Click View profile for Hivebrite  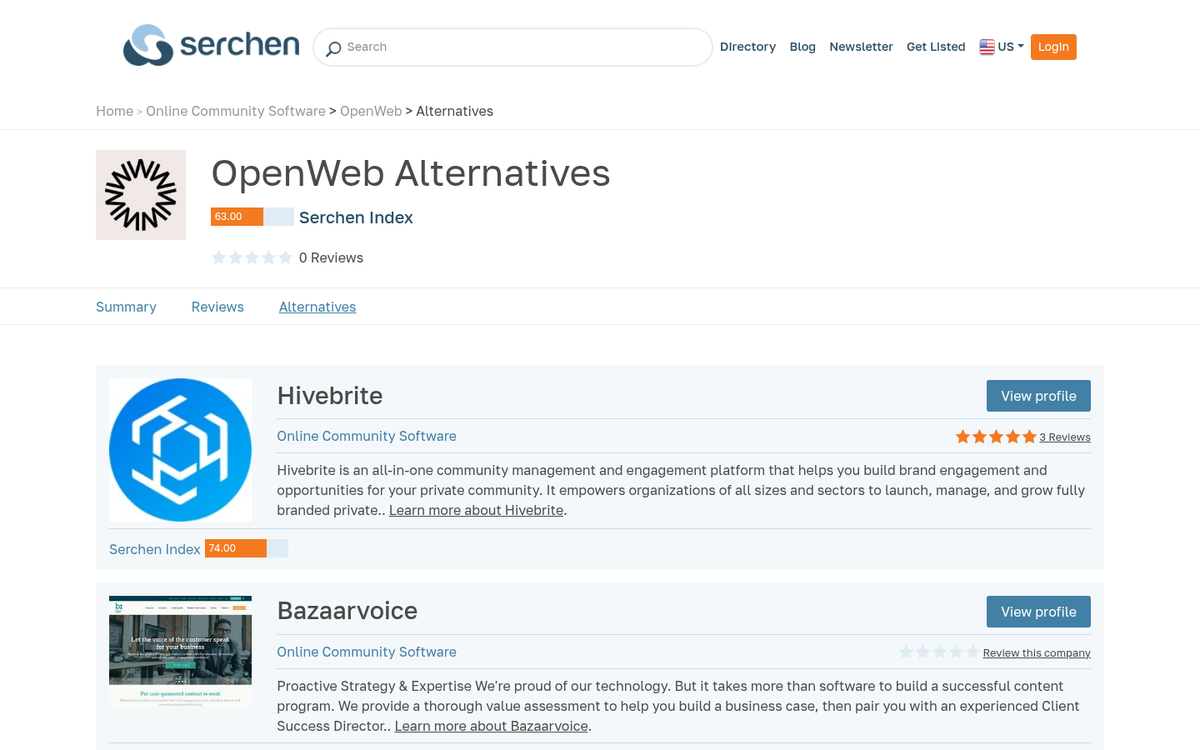point(1038,395)
